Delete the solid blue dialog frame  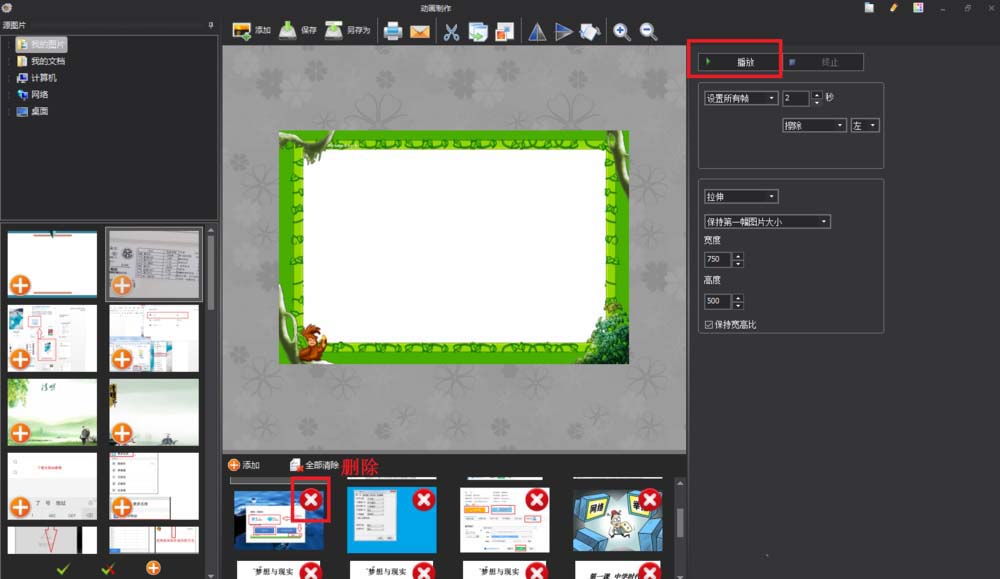tap(424, 500)
